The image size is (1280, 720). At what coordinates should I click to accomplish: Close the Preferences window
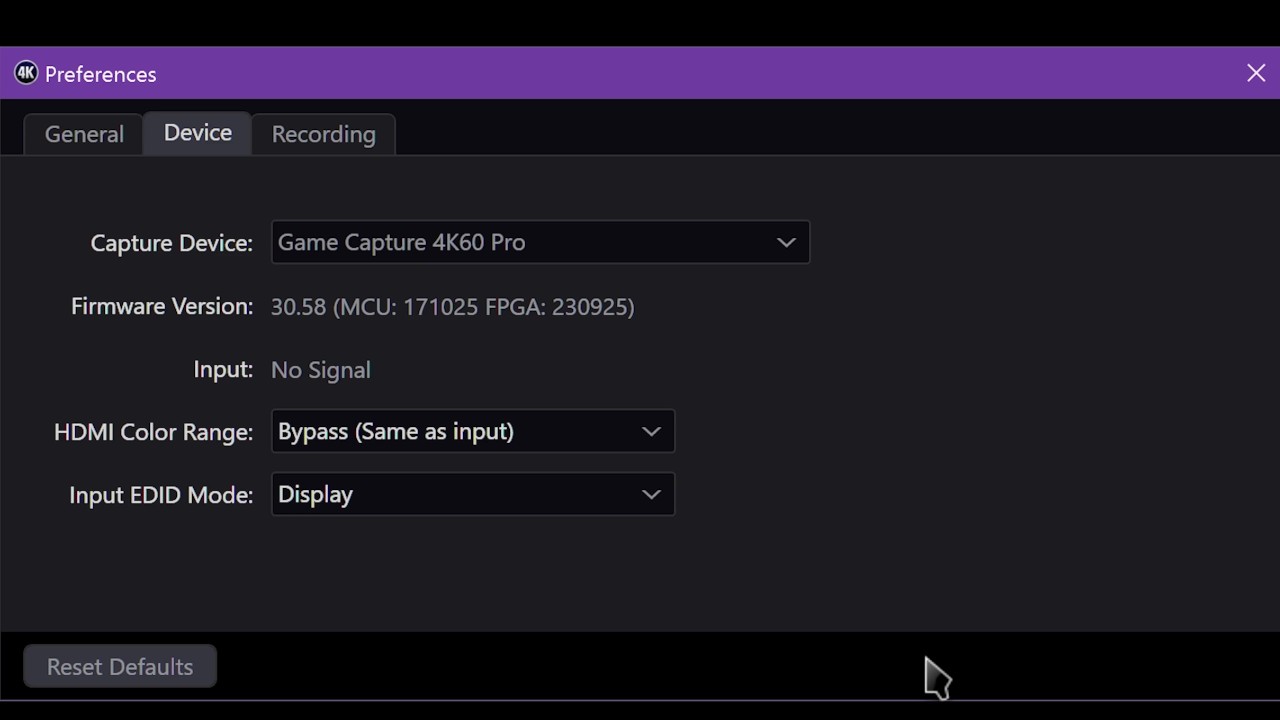coord(1256,73)
